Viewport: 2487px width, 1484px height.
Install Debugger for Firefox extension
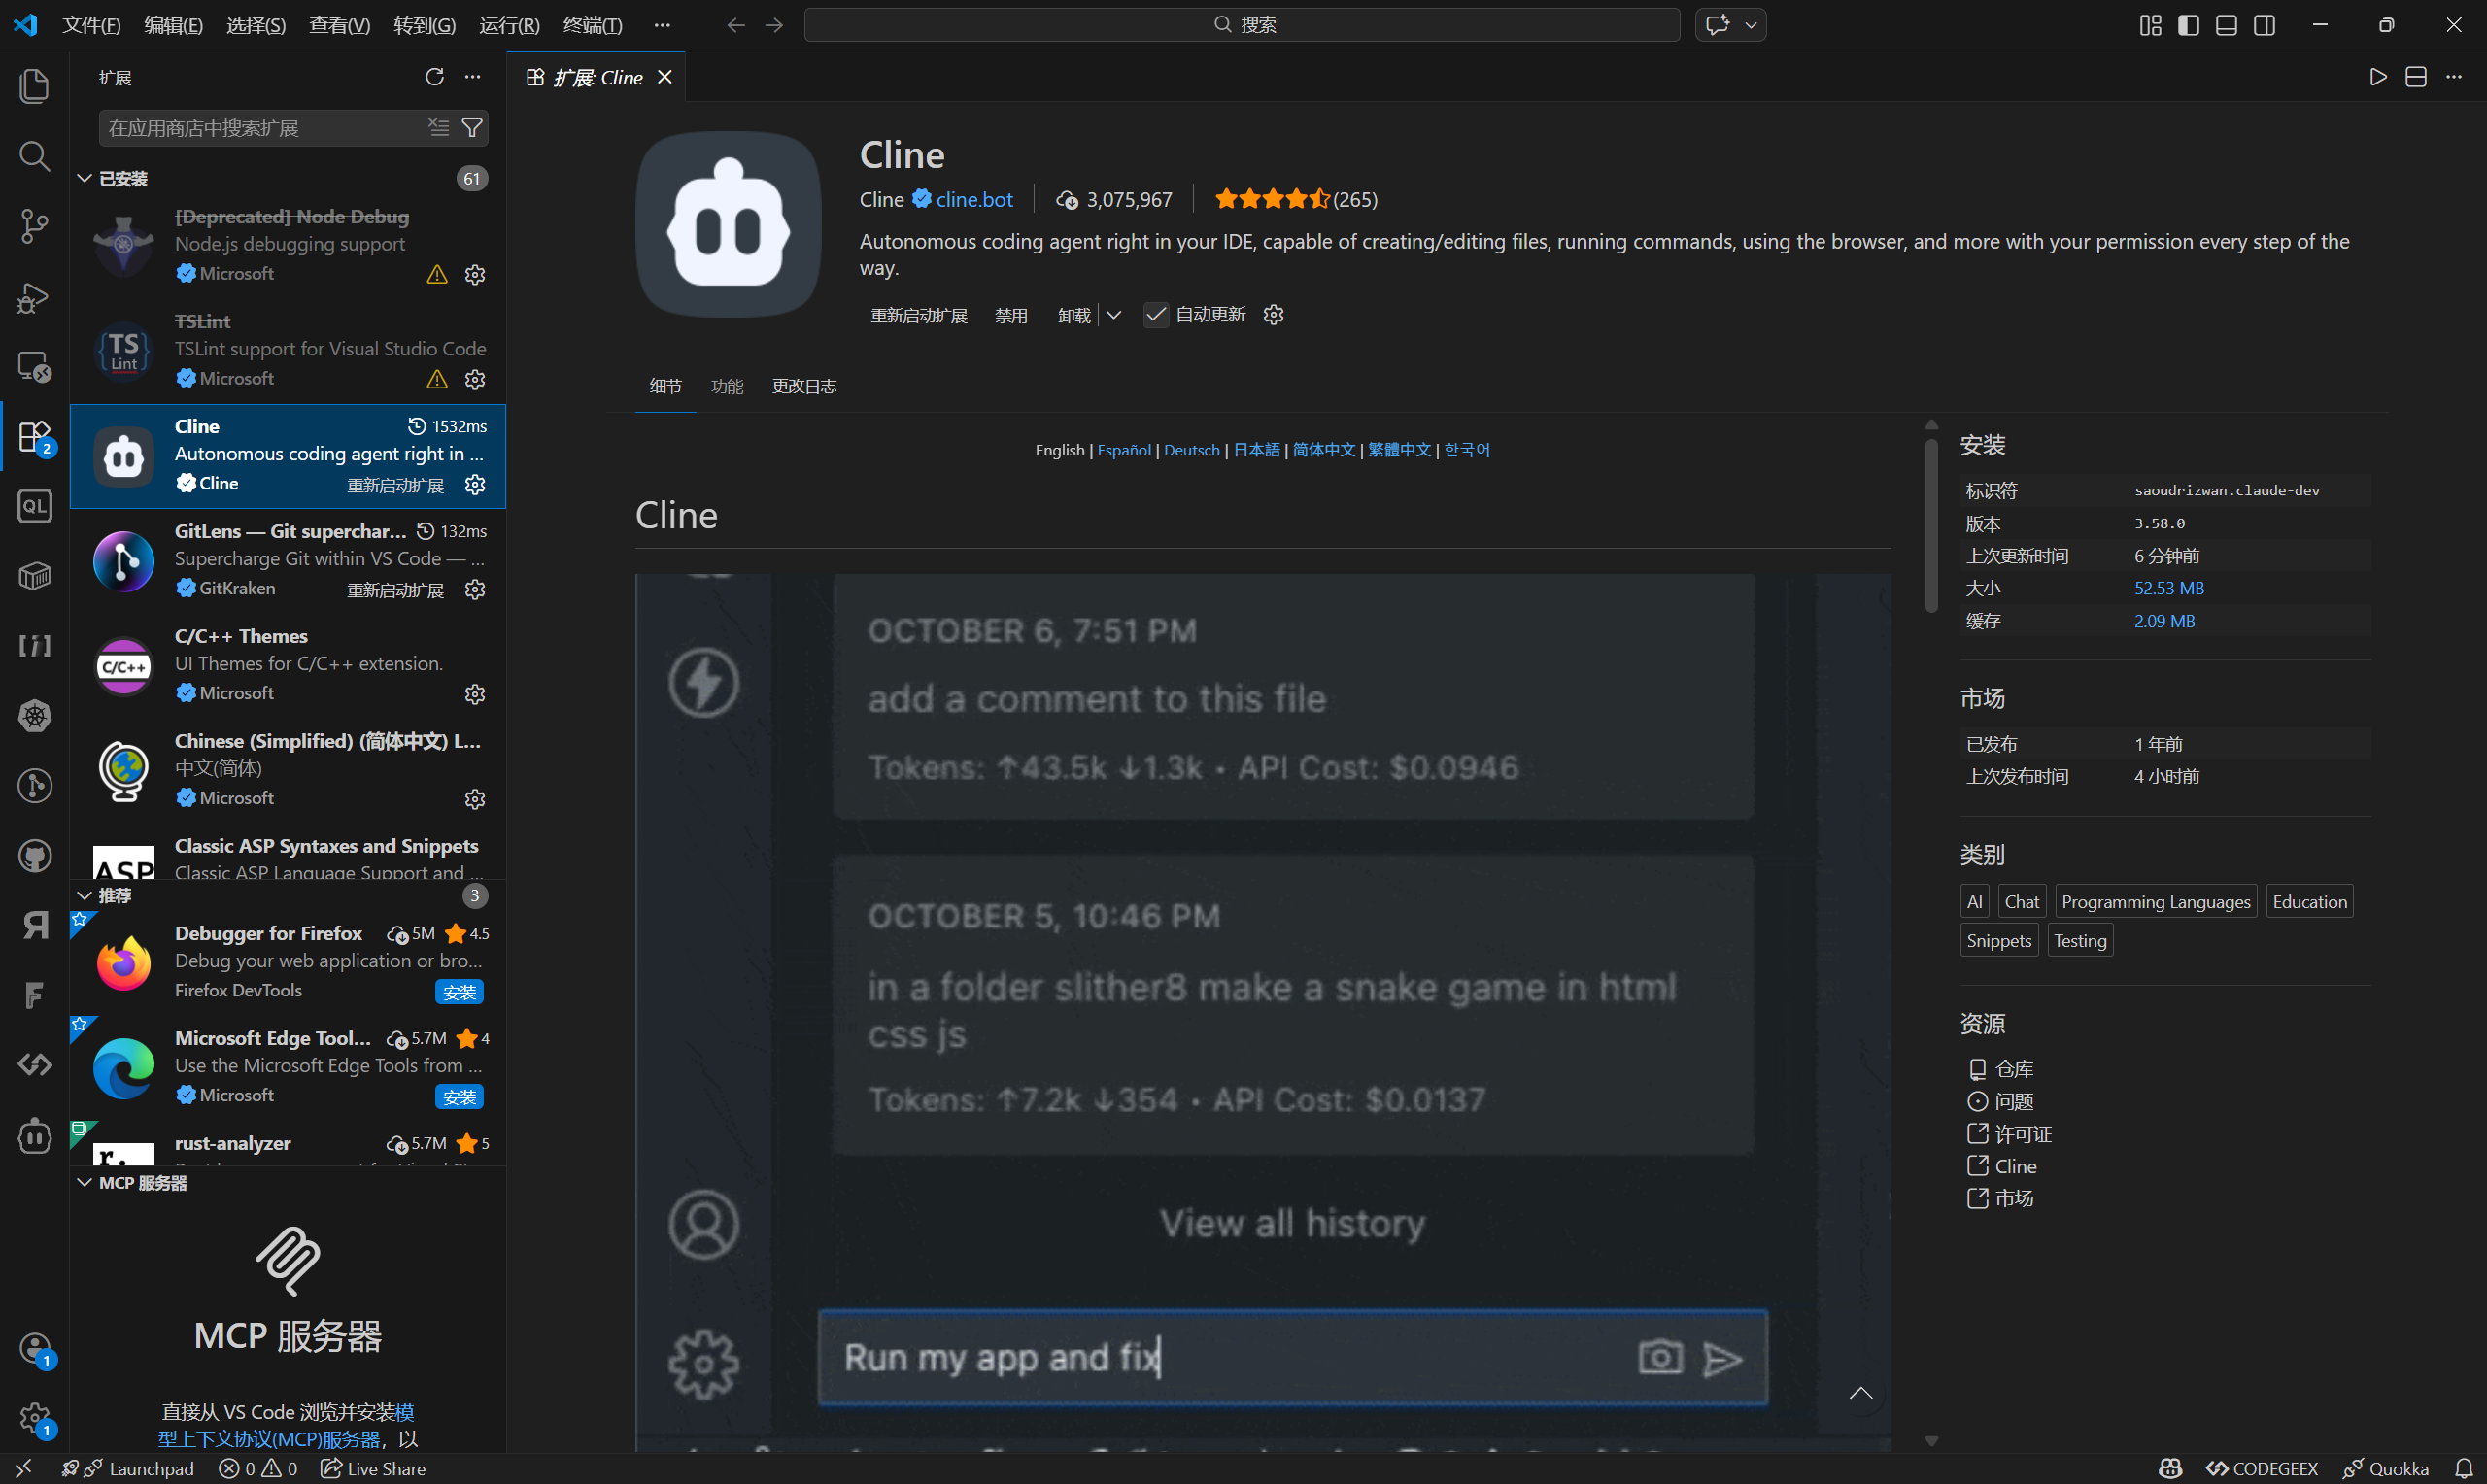pos(459,991)
